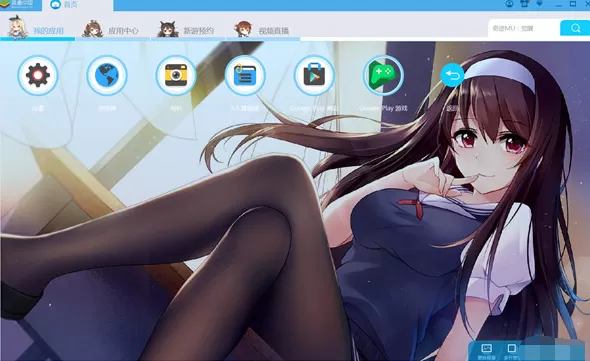The width and height of the screenshot is (590, 361).
Task: Open the gift box icon in title bar
Action: [x=524, y=4]
